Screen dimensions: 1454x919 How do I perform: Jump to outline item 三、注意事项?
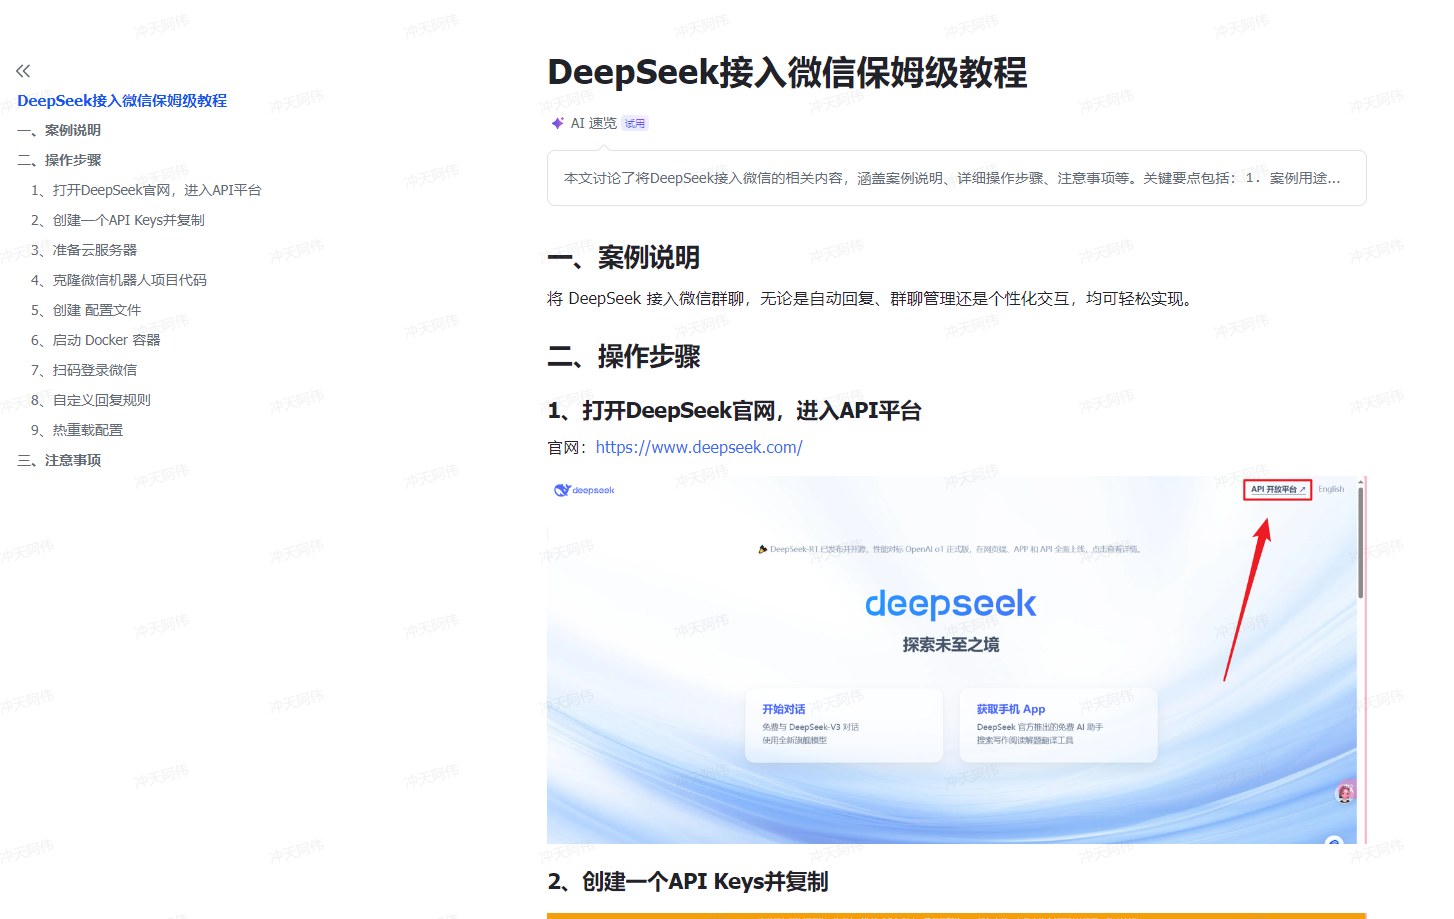[59, 460]
